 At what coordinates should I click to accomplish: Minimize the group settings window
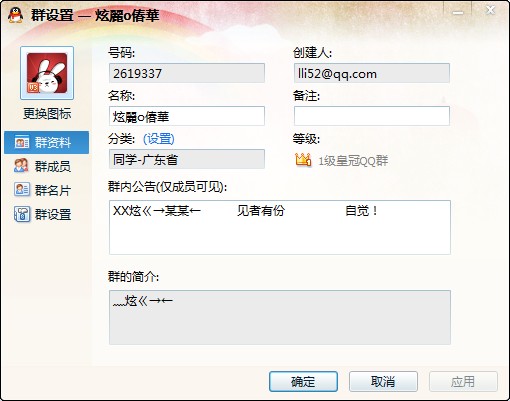tap(458, 12)
